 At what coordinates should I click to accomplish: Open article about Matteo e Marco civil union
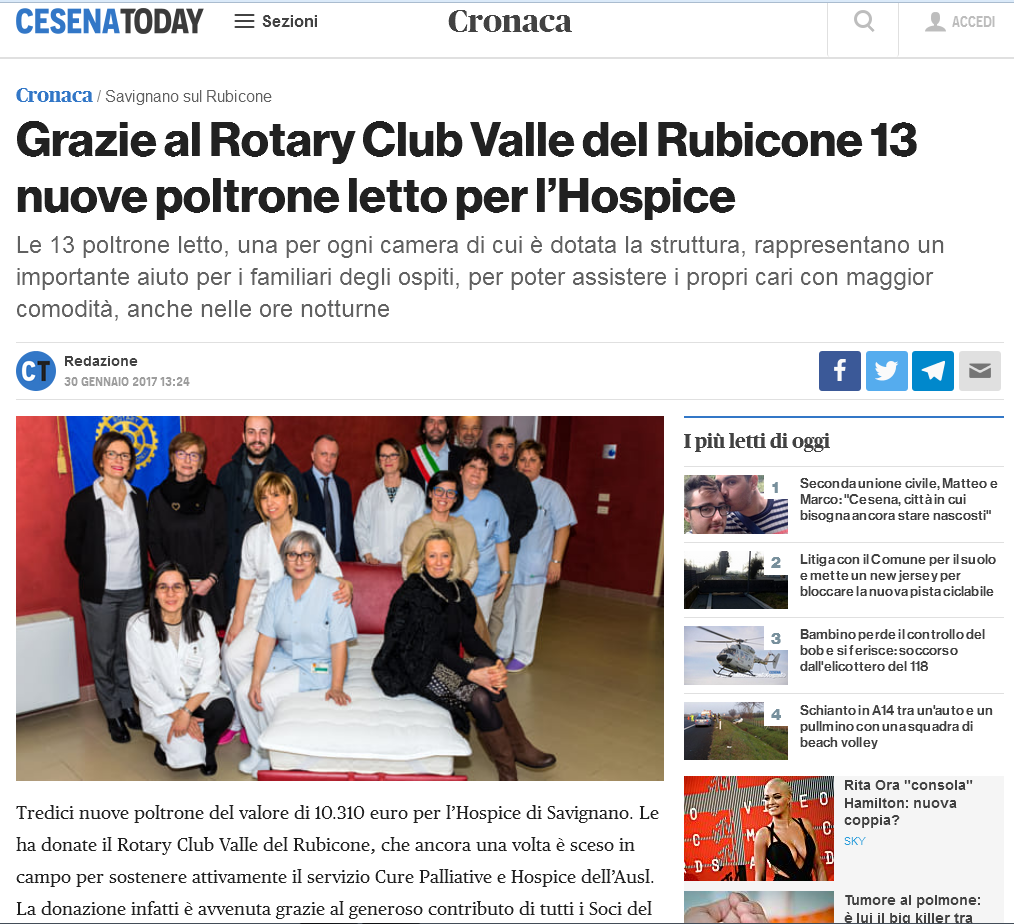(x=898, y=499)
